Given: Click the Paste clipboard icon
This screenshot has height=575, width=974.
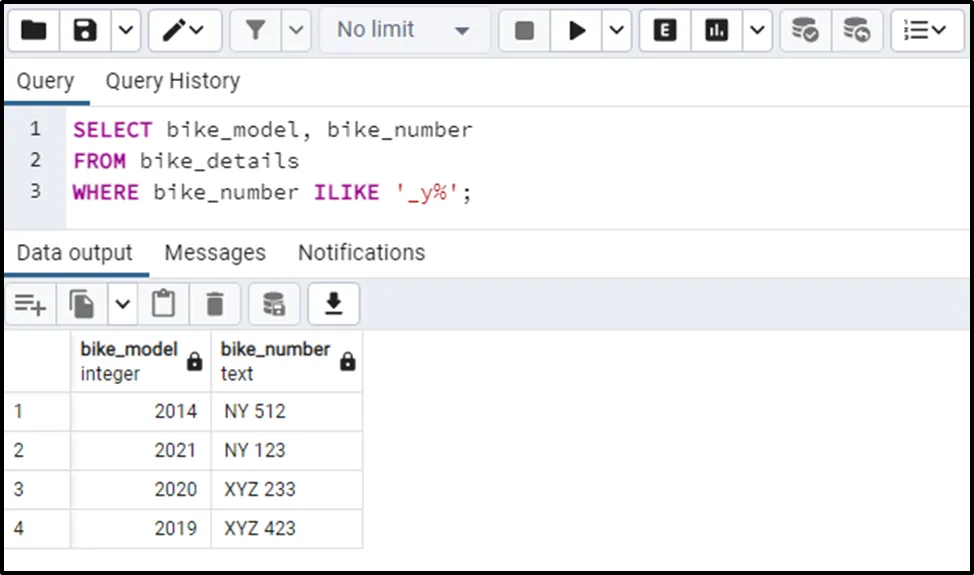Looking at the screenshot, I should pyautogui.click(x=163, y=304).
